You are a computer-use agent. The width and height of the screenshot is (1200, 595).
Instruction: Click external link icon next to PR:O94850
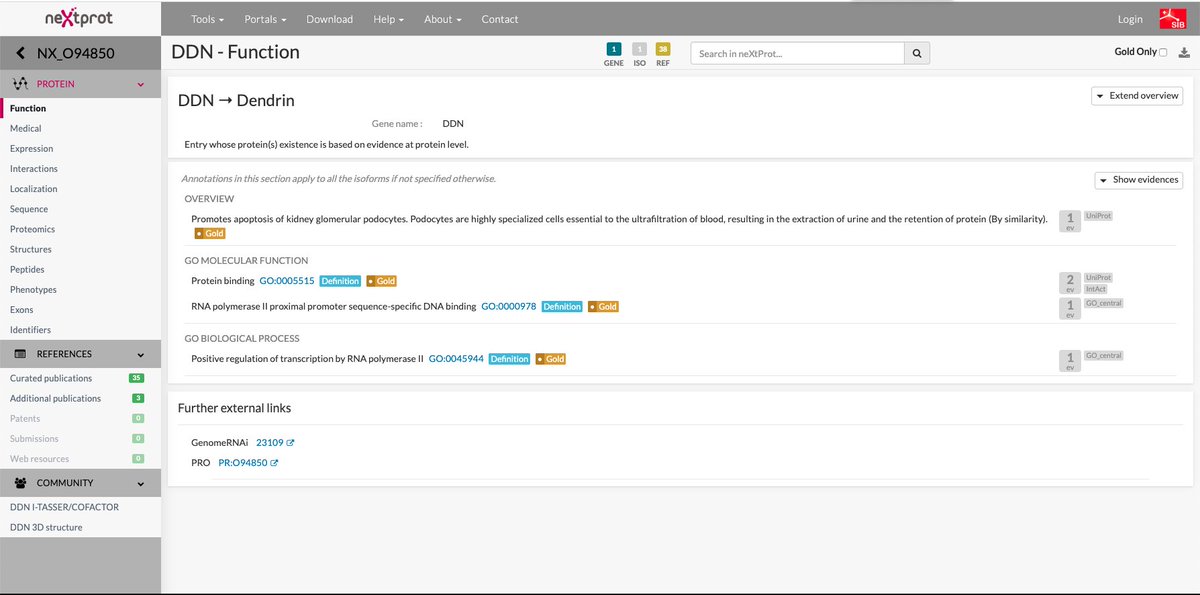pos(274,463)
